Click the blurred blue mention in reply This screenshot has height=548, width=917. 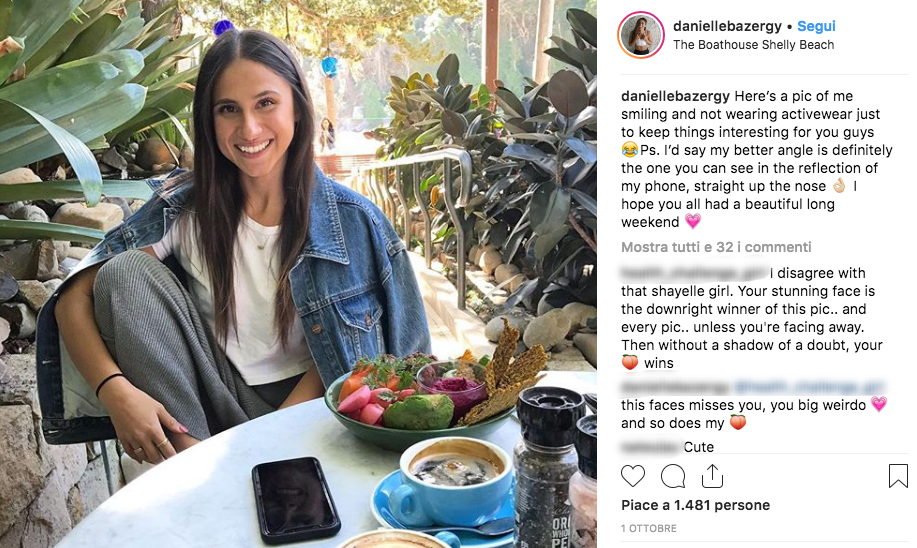(809, 387)
